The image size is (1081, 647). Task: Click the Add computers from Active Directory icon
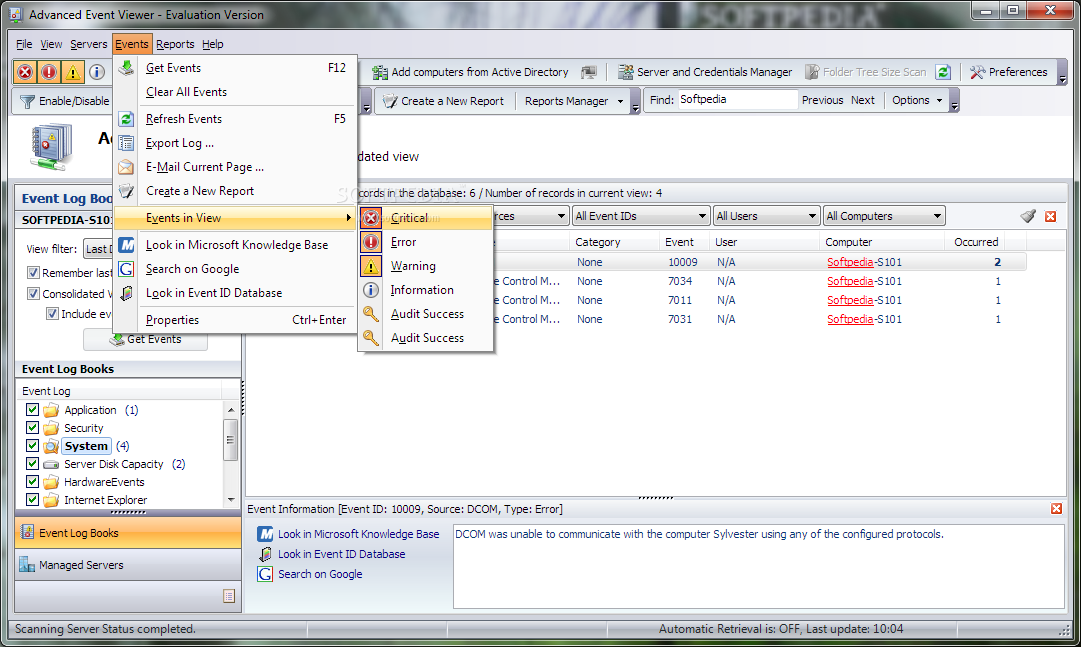click(x=380, y=72)
